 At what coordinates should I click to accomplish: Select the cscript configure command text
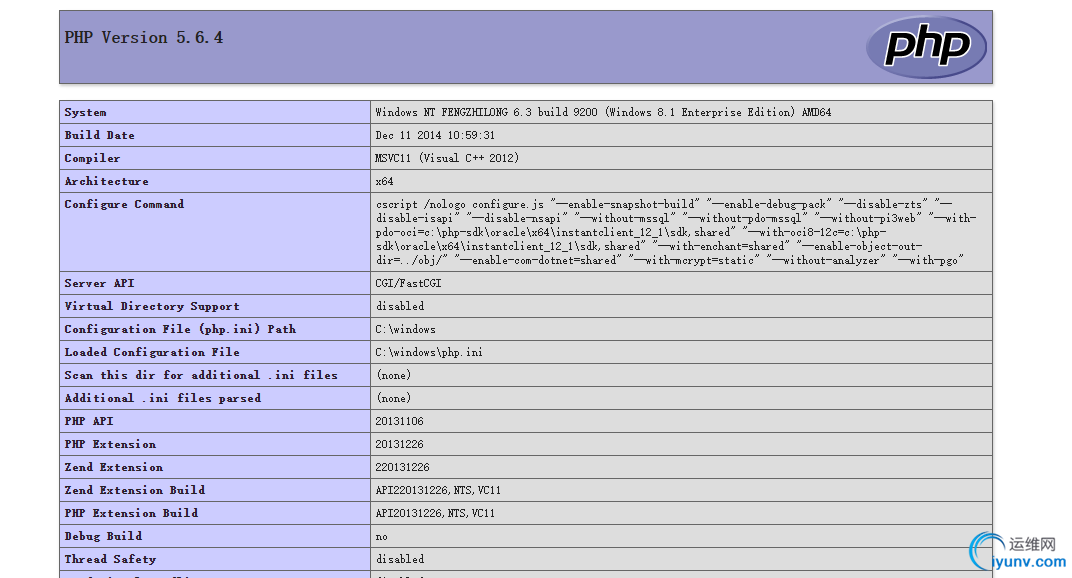coord(676,232)
